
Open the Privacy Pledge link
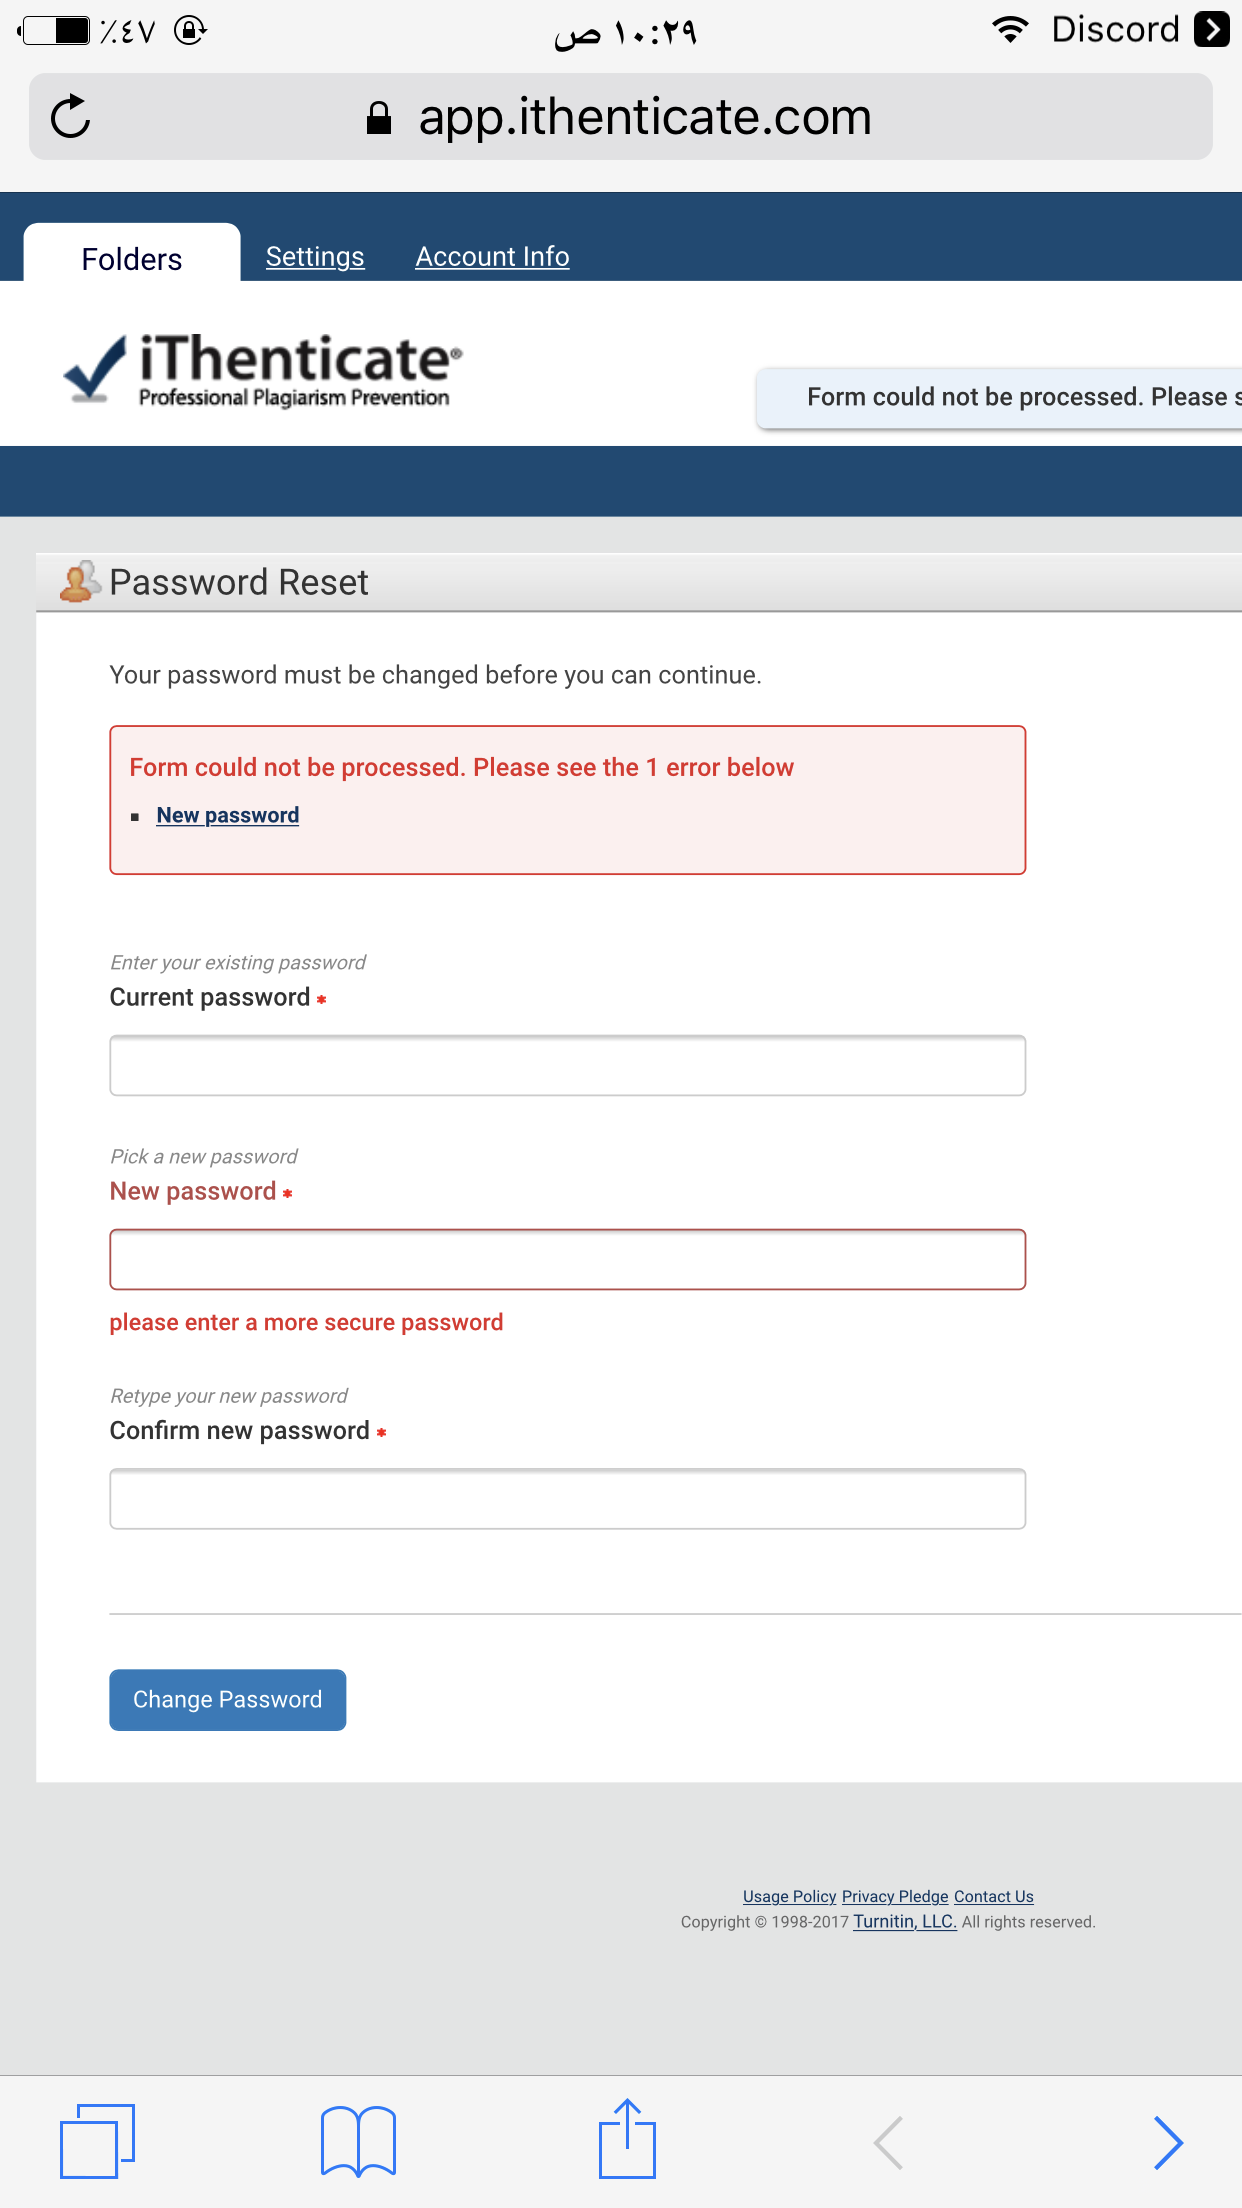click(895, 1896)
